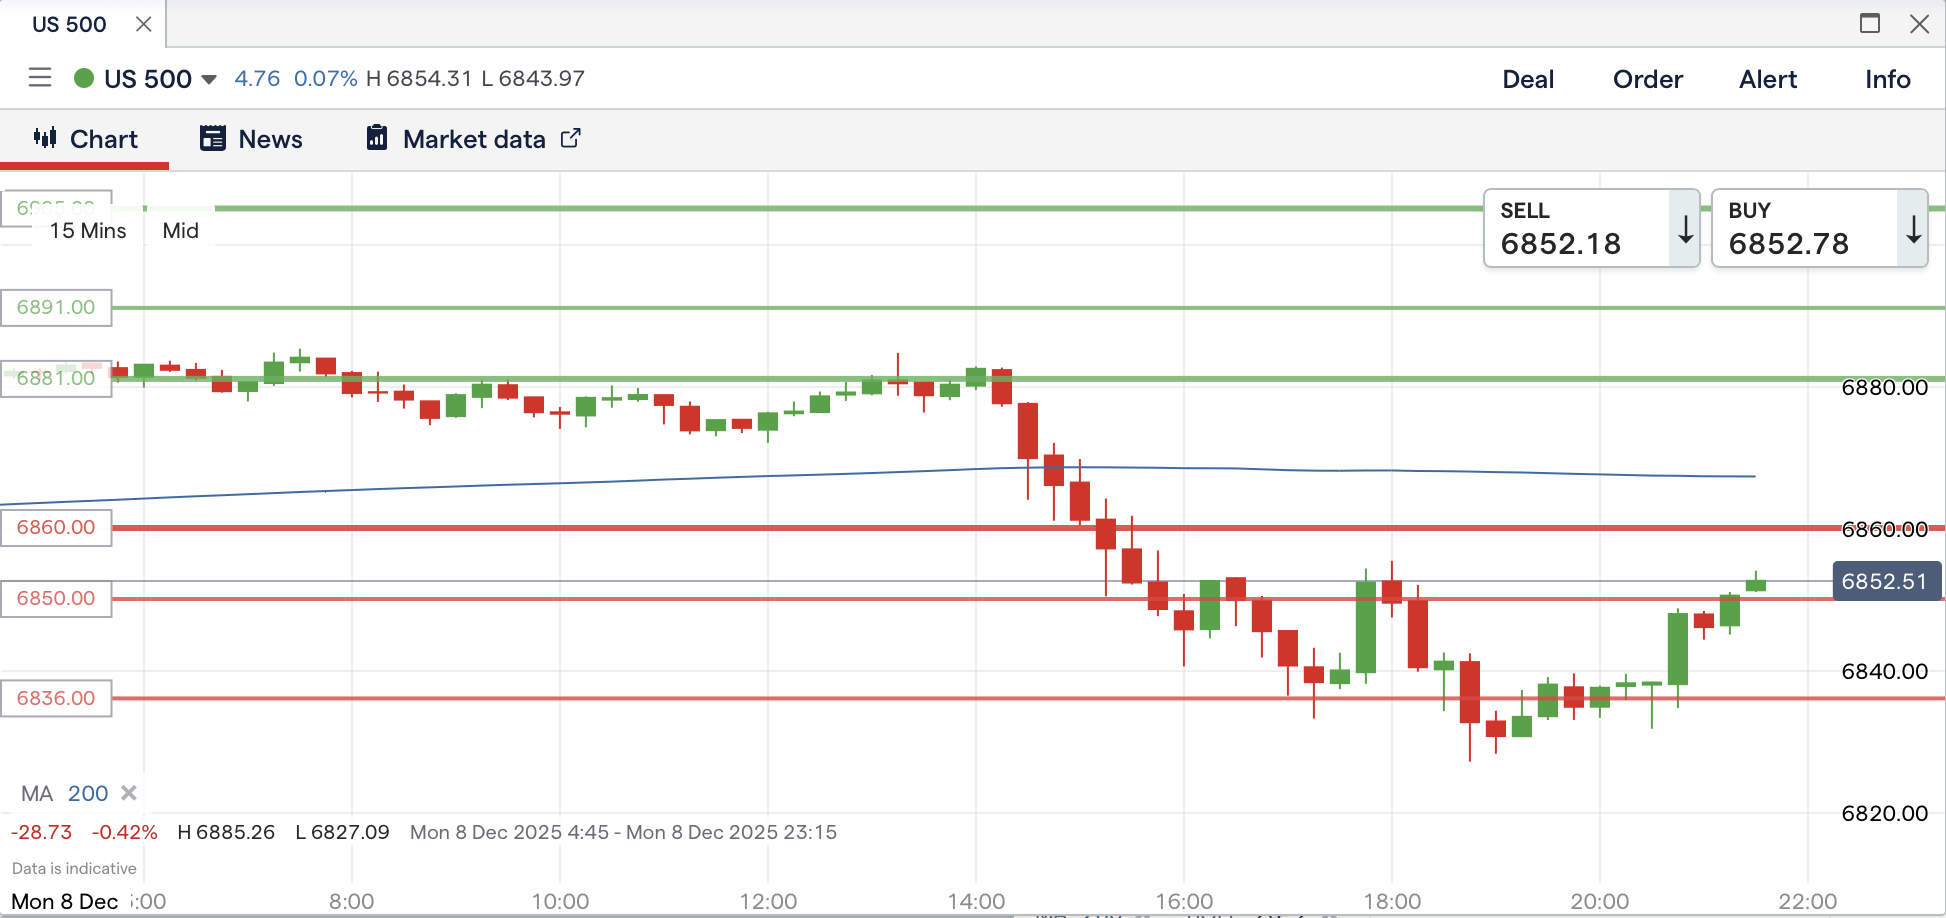This screenshot has height=918, width=1946.
Task: Click the Market data calendar icon
Action: click(x=377, y=138)
